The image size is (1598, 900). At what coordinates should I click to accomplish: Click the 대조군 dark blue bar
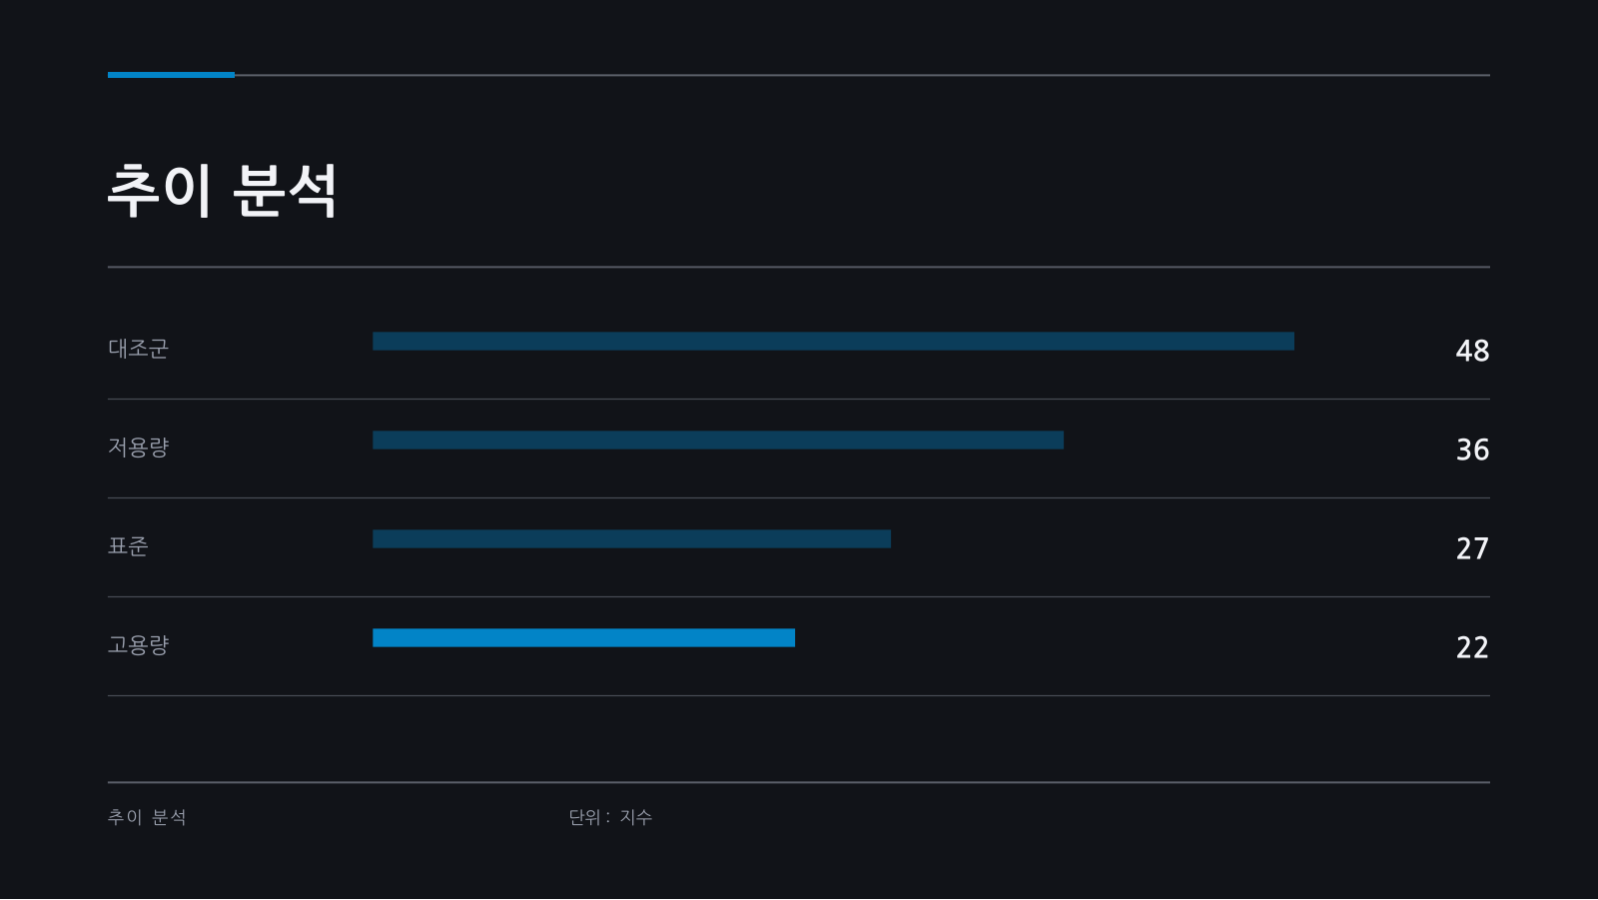[x=833, y=341]
